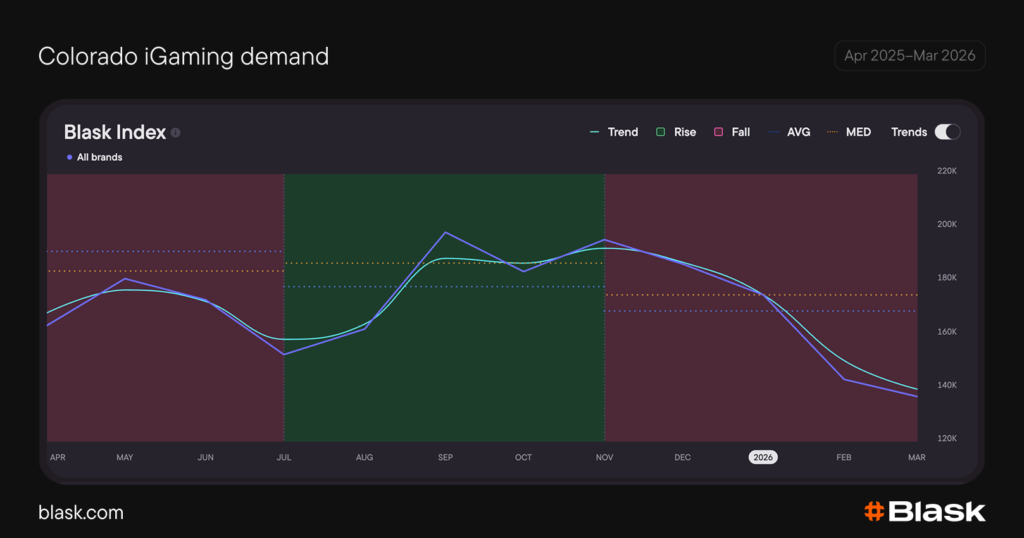
Task: Open the Apr 2025–Mar 2026 date range selector
Action: [909, 56]
